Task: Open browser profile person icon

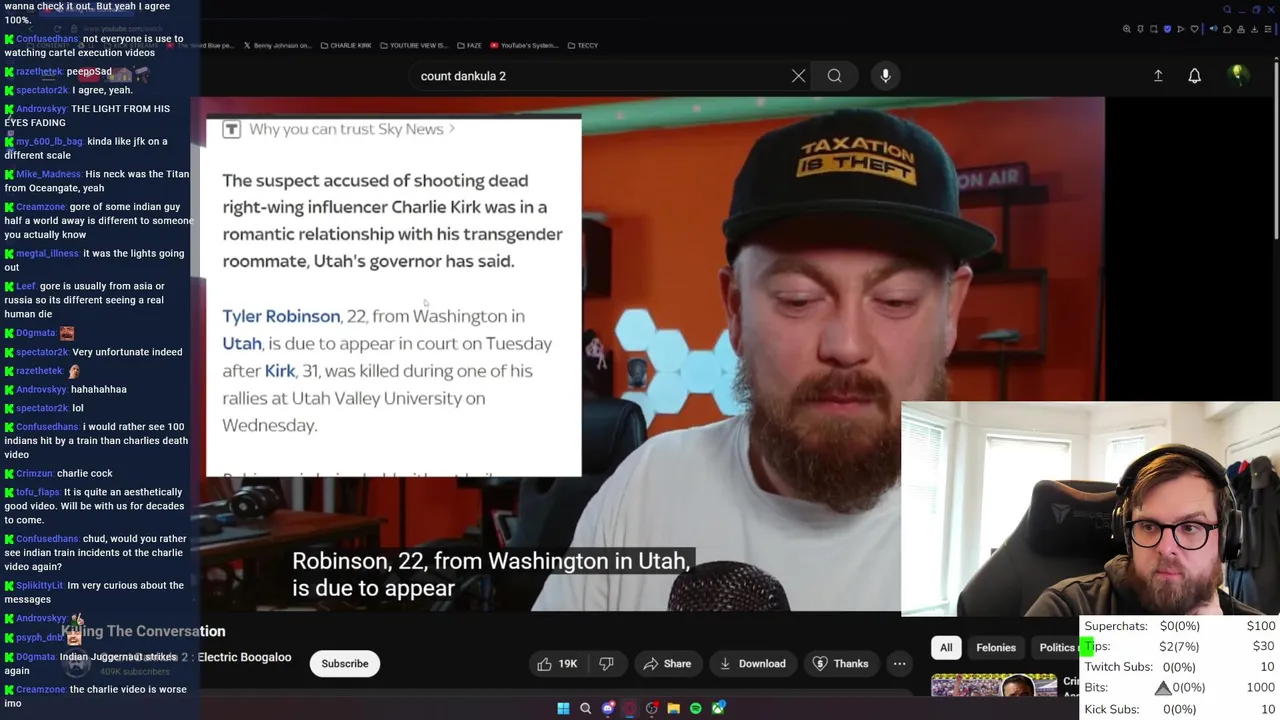Action: [x=1241, y=29]
